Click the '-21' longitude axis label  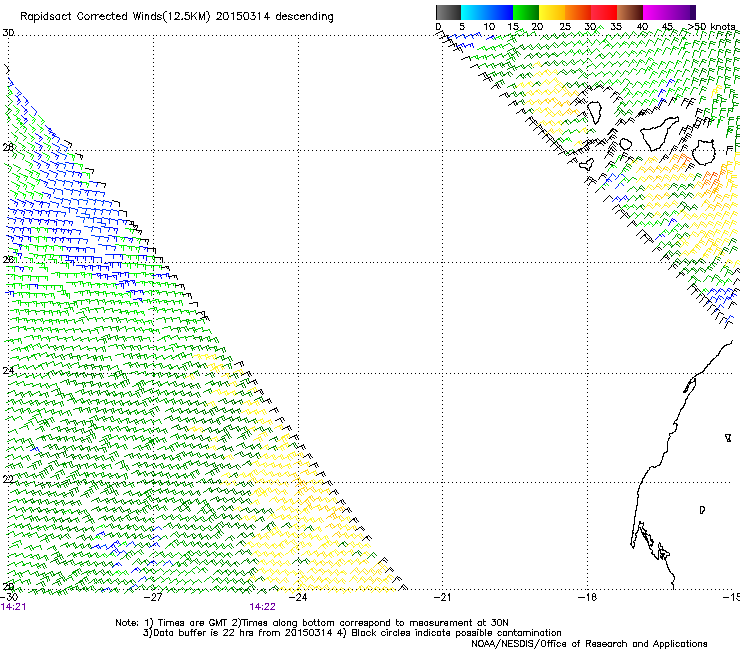coord(442,597)
